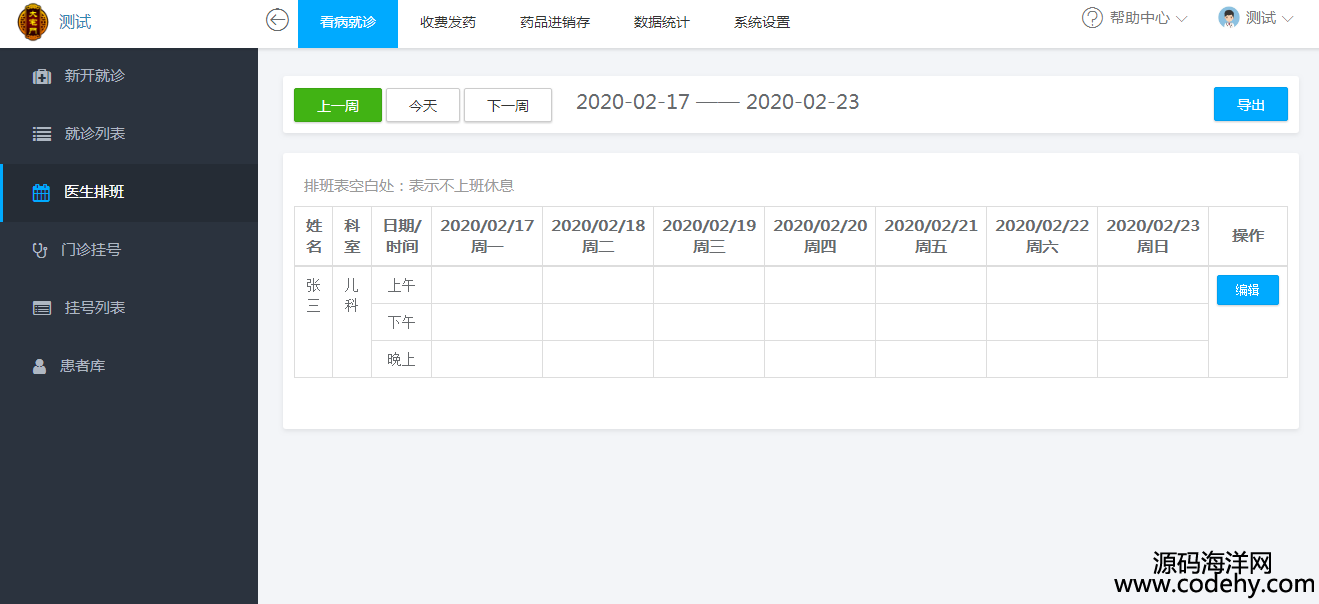
Task: Click column header 2020/02/17 周一
Action: (487, 236)
